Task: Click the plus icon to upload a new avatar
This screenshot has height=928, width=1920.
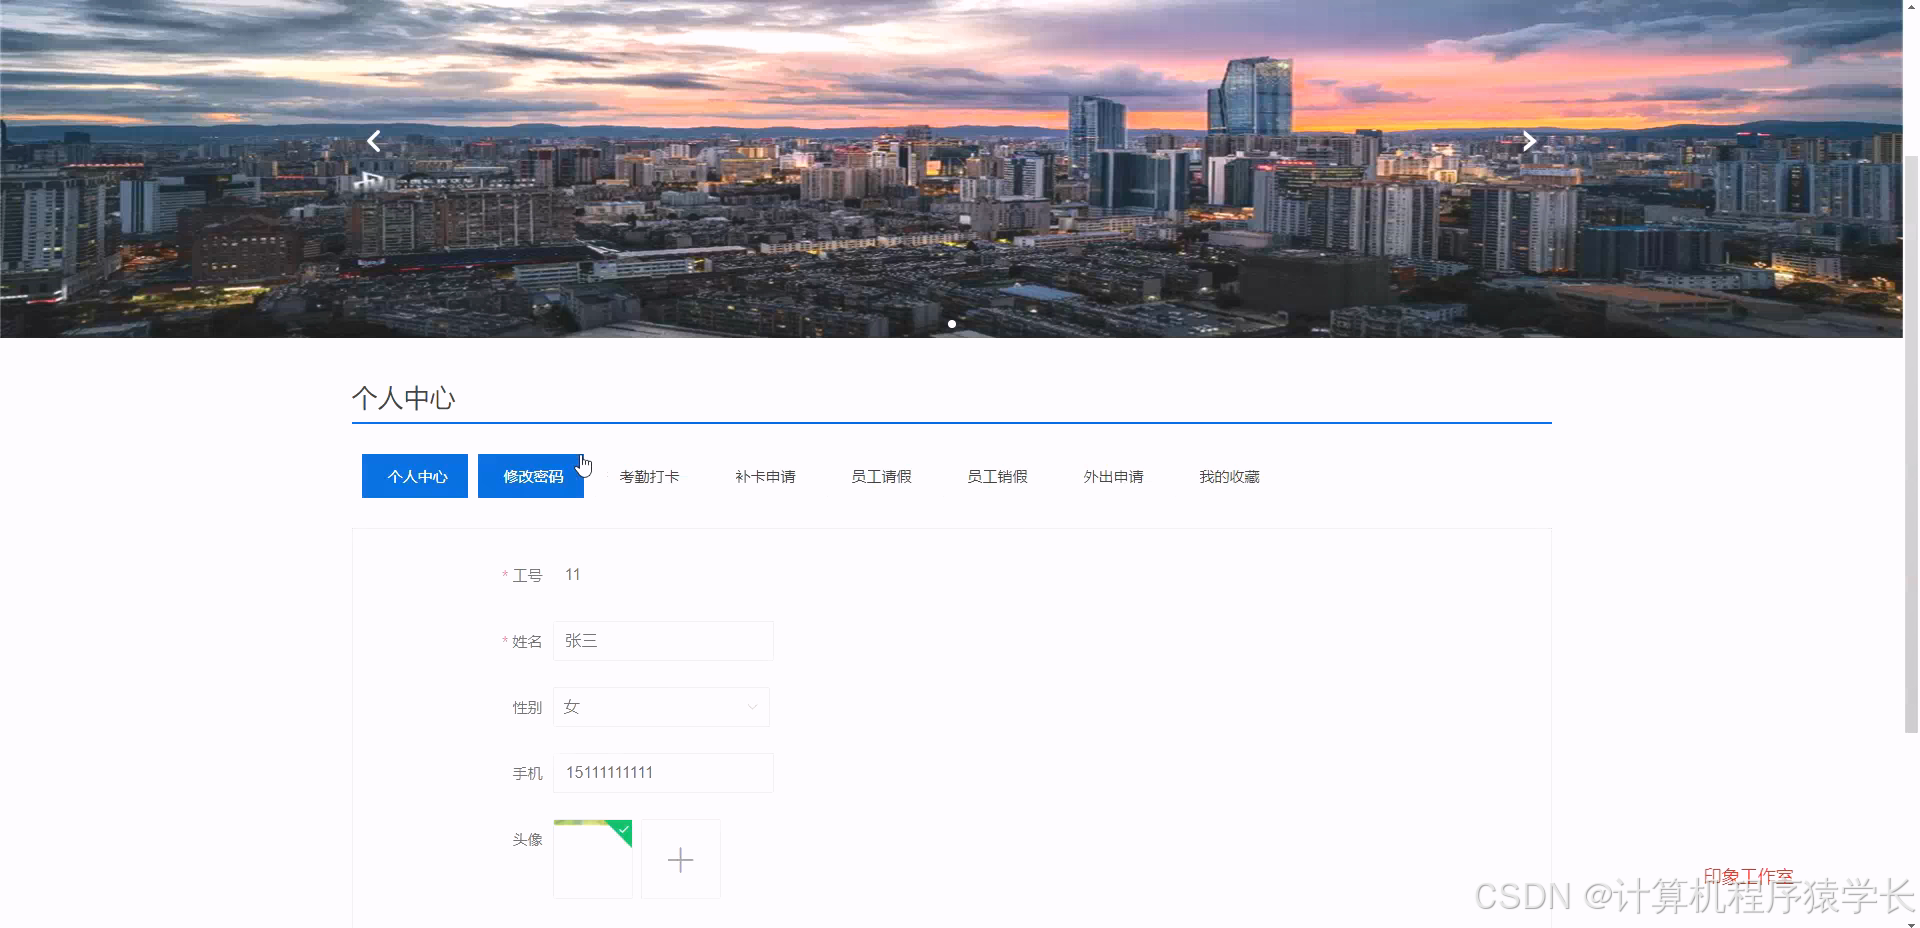Action: point(680,859)
